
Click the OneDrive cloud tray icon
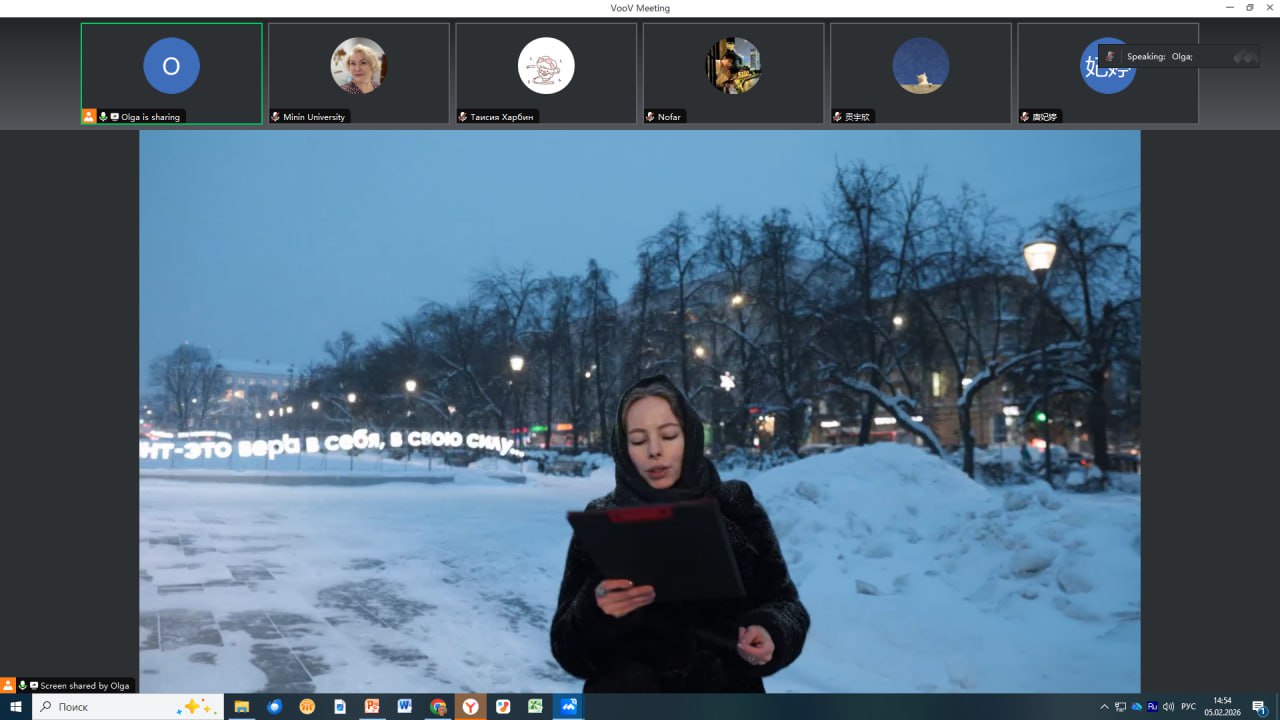click(1137, 706)
